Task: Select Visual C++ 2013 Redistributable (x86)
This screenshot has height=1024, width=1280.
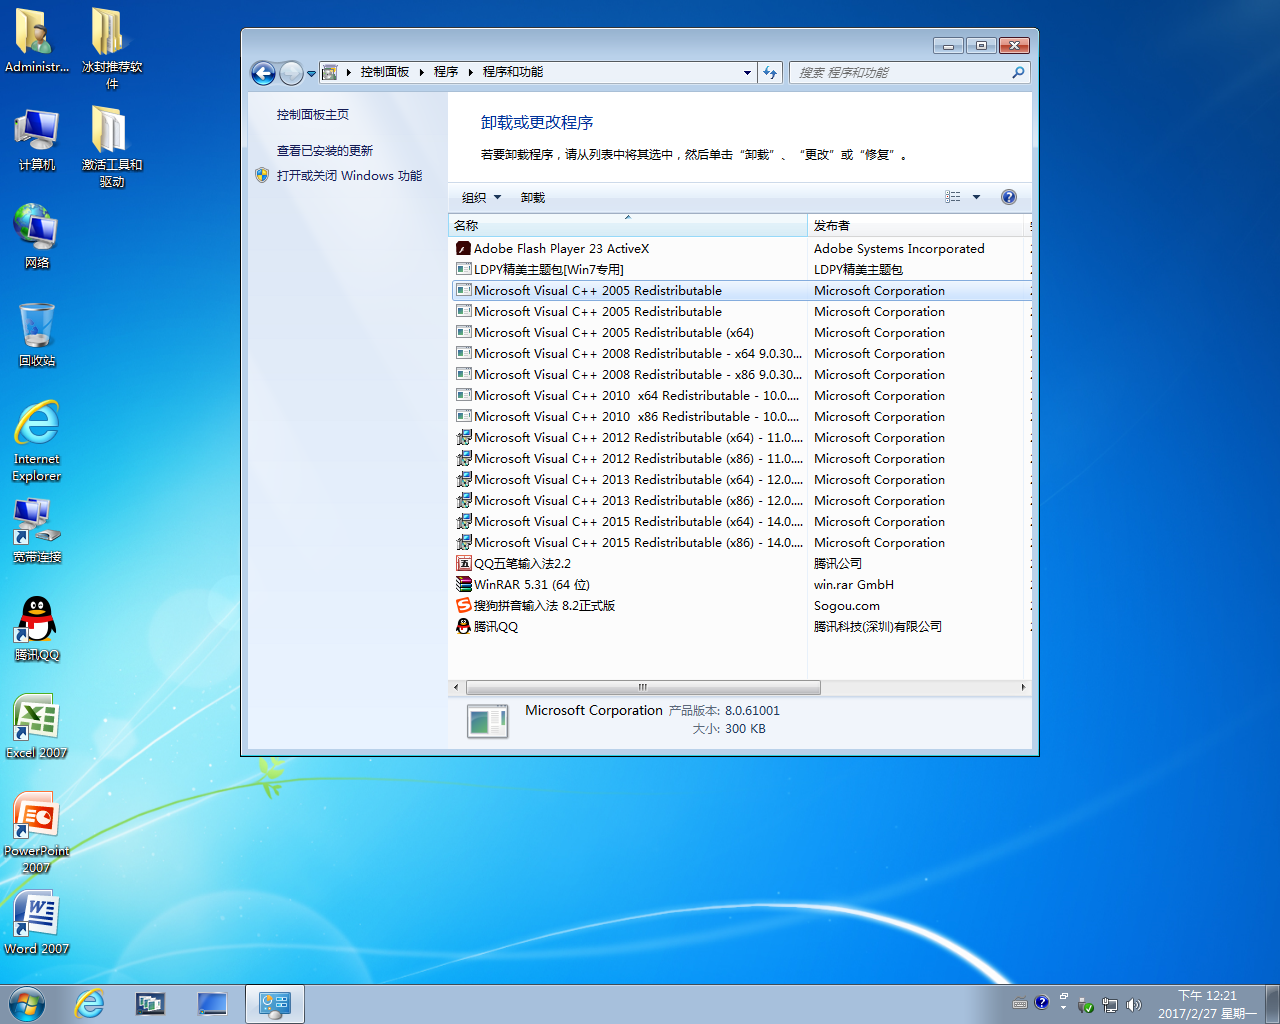Action: coord(740,501)
